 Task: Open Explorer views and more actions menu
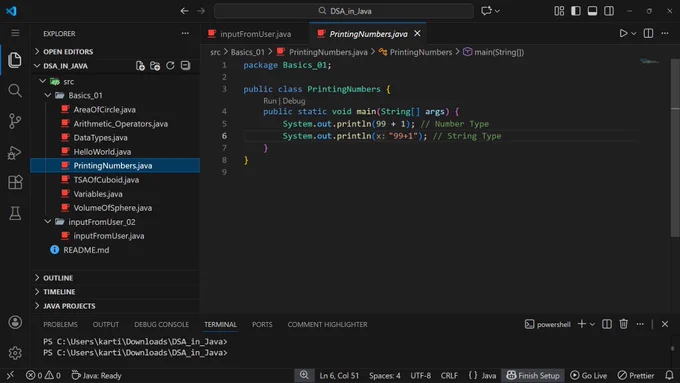(185, 33)
